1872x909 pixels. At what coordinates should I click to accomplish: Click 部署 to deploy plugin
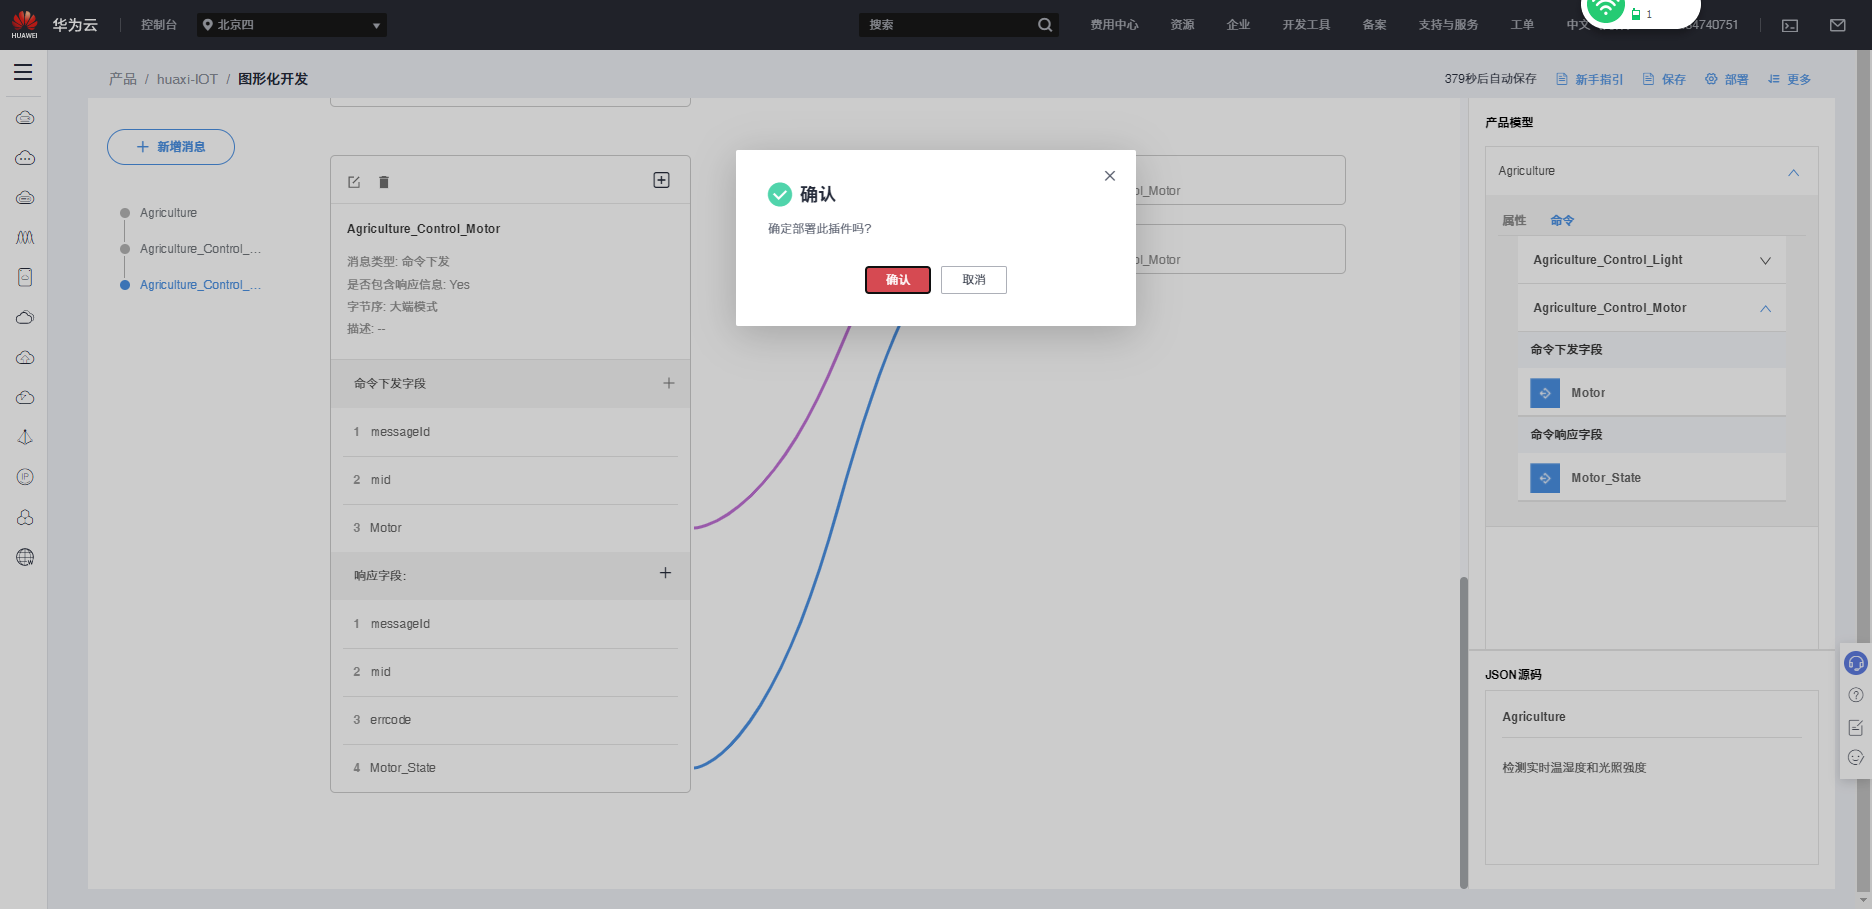coord(1727,79)
